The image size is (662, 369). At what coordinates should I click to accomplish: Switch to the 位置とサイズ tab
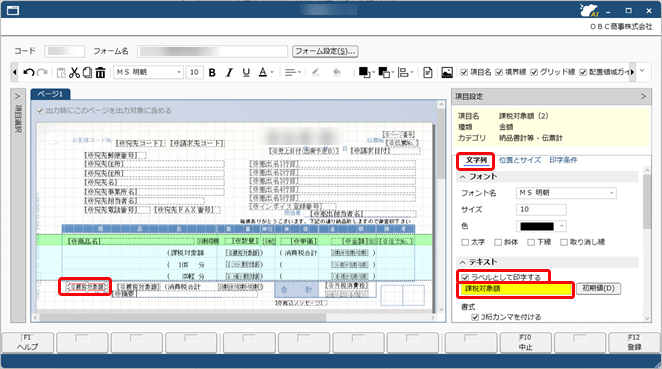point(520,160)
